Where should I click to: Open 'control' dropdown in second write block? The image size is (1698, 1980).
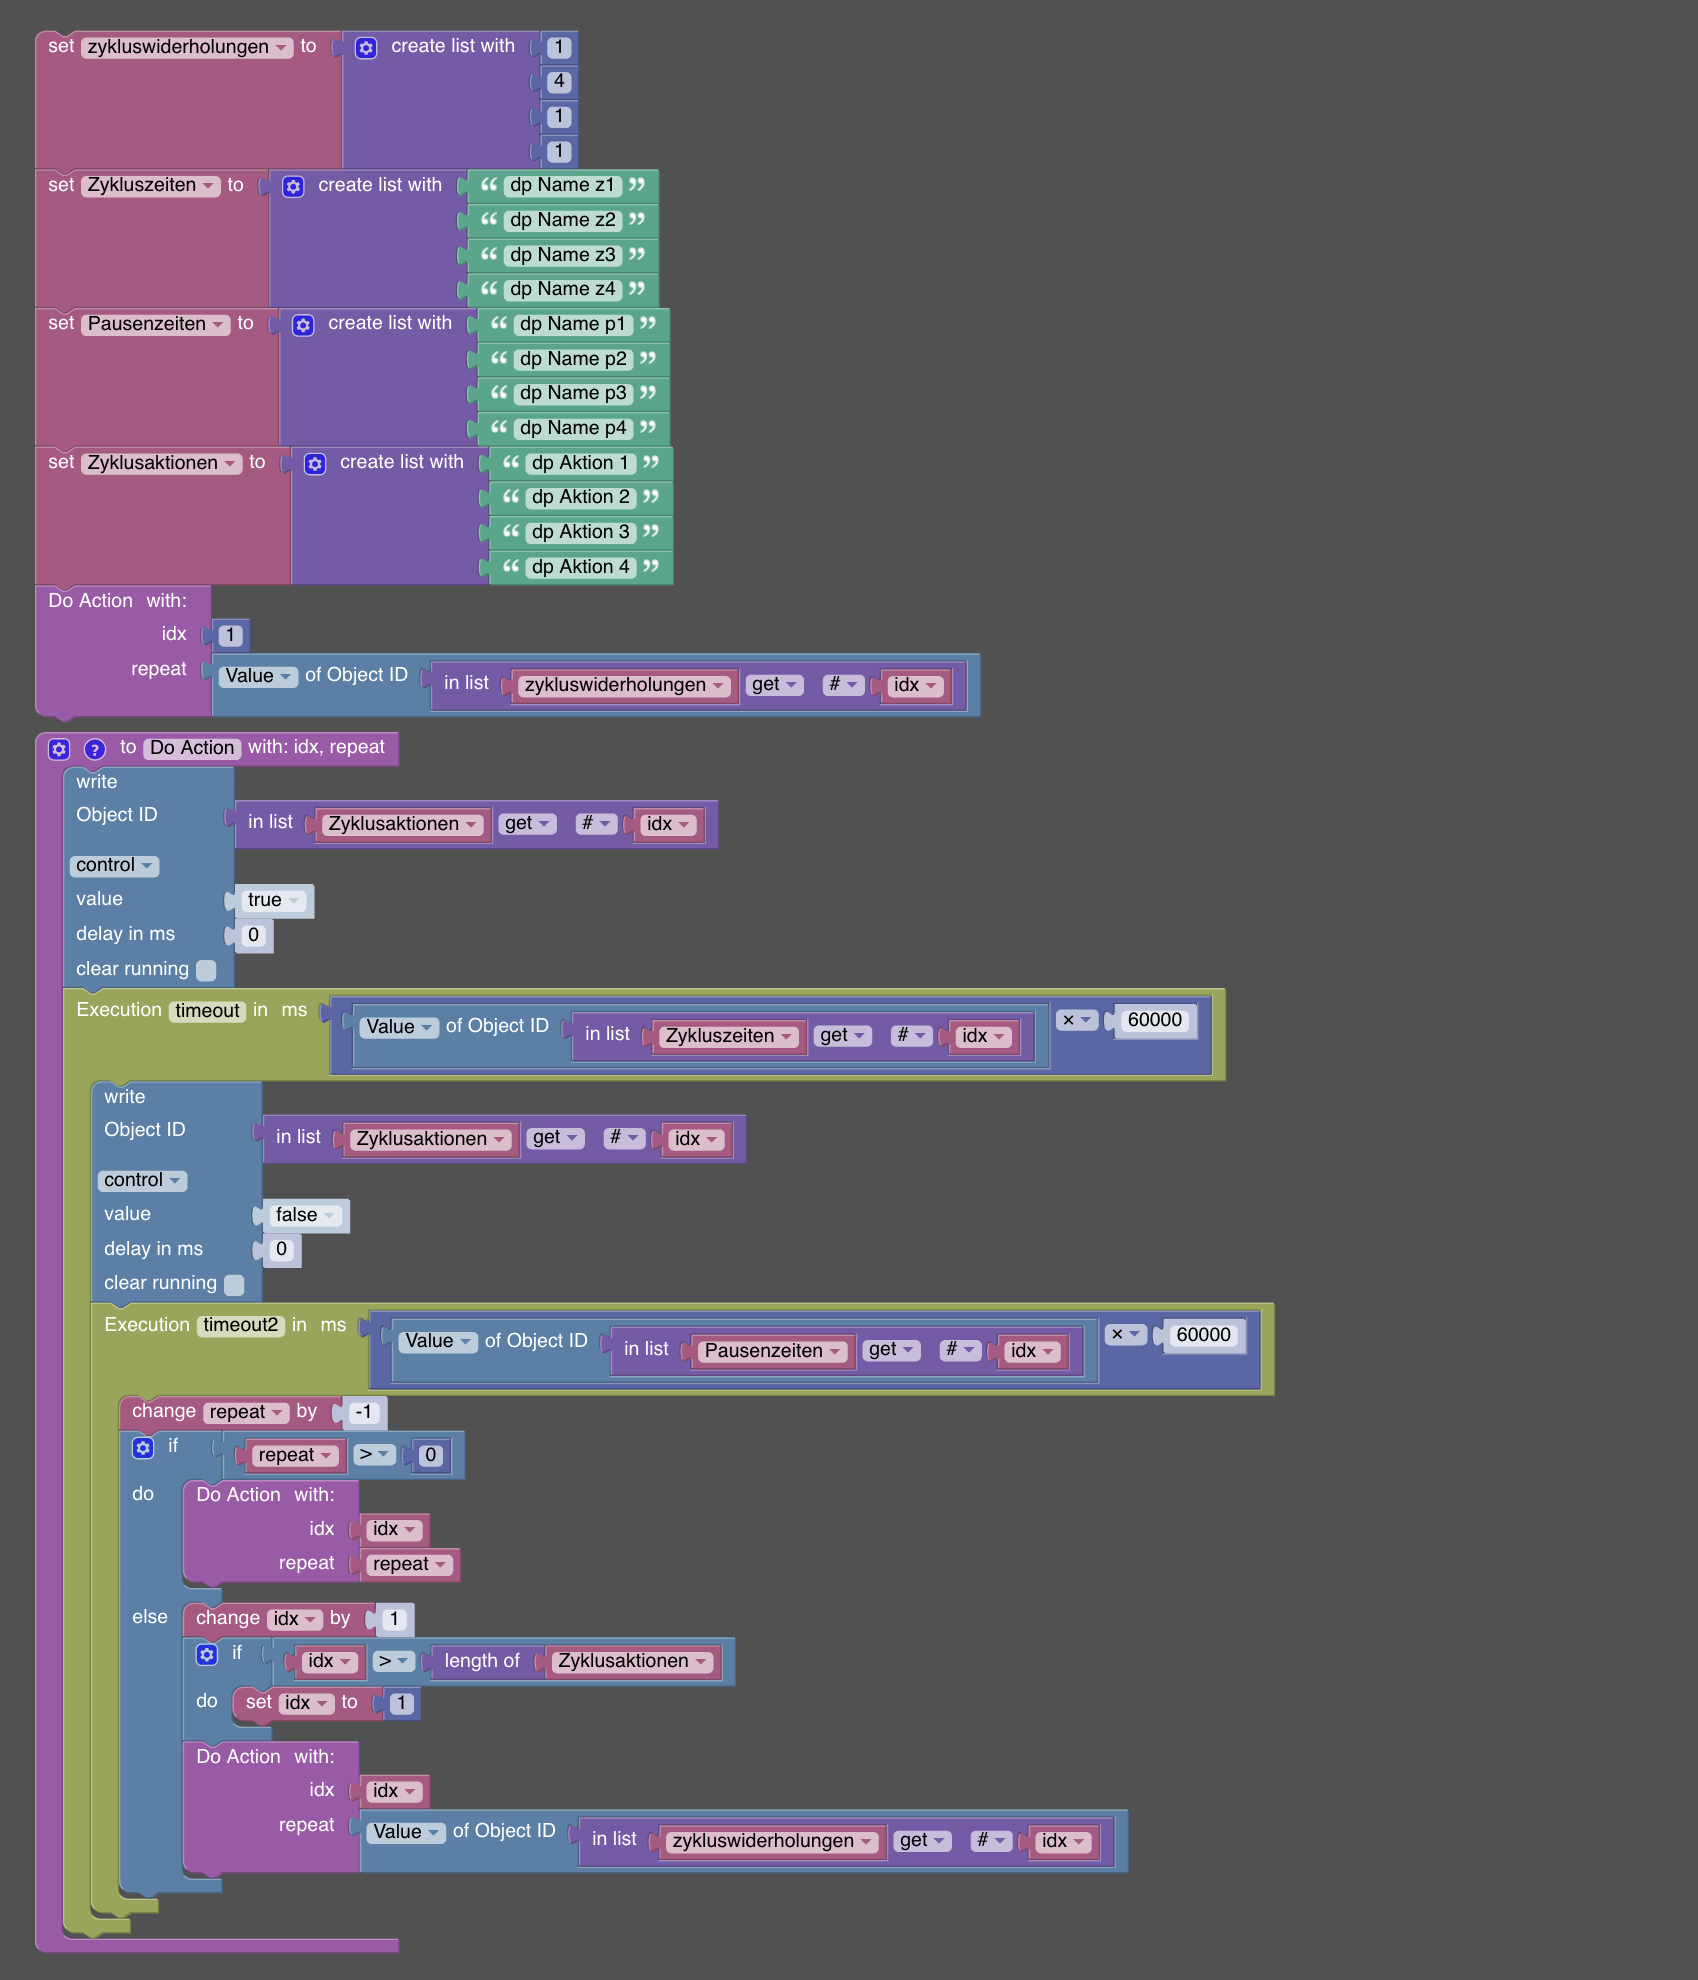pos(142,1180)
